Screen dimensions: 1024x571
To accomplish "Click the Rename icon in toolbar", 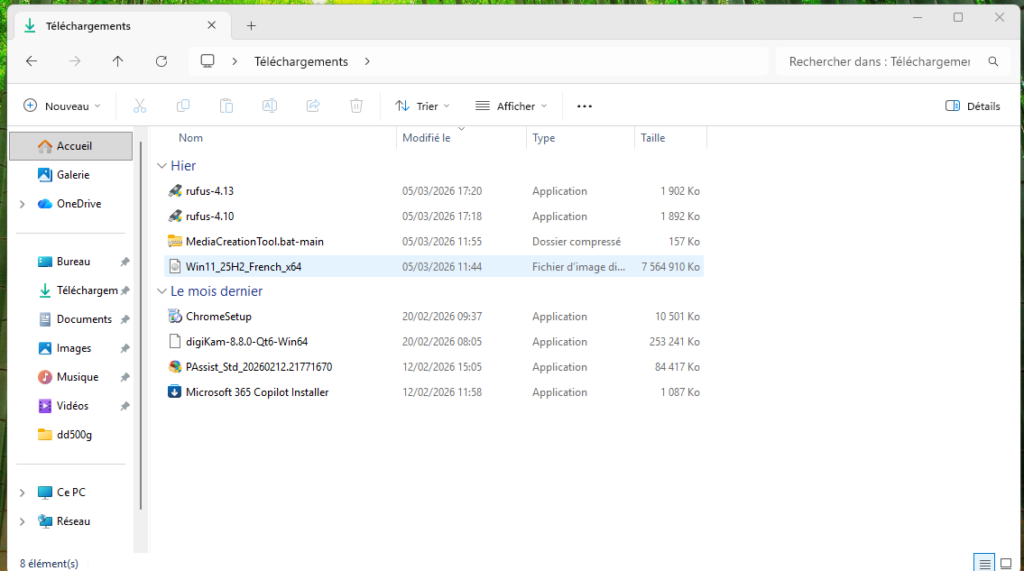I will coord(269,106).
